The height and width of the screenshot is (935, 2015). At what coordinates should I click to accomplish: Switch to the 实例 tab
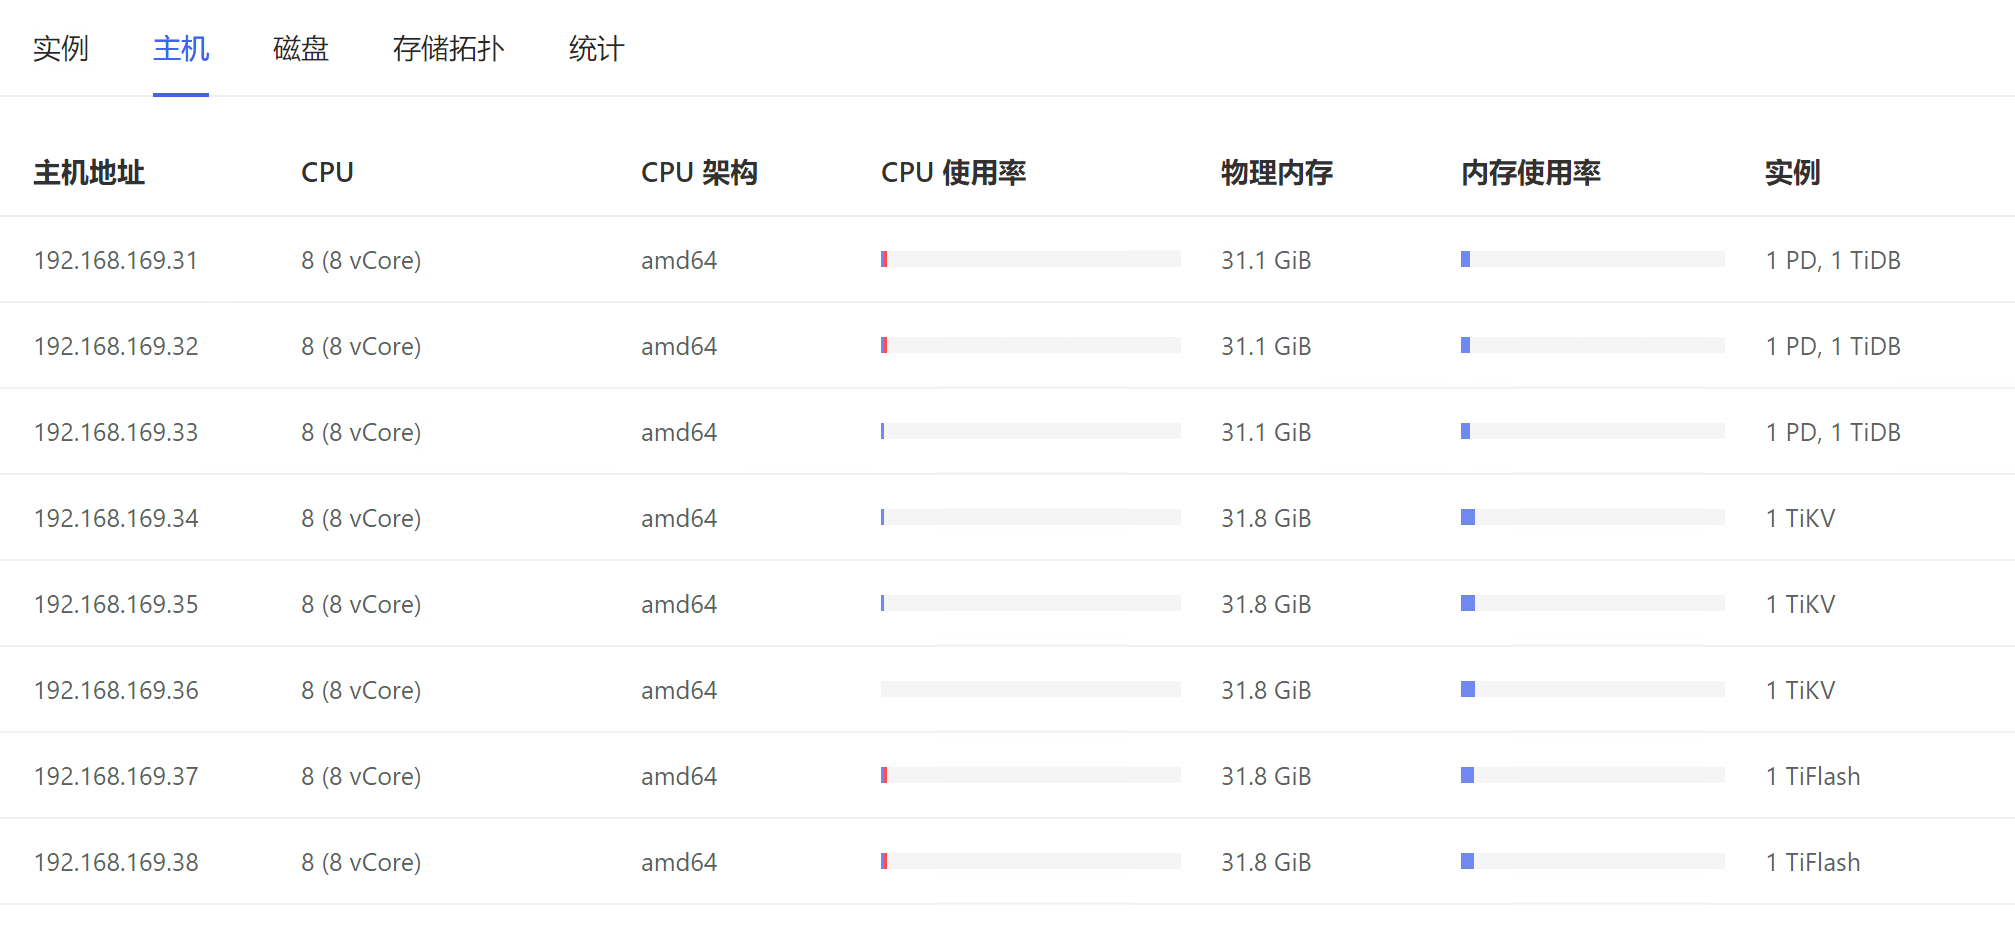pos(62,48)
